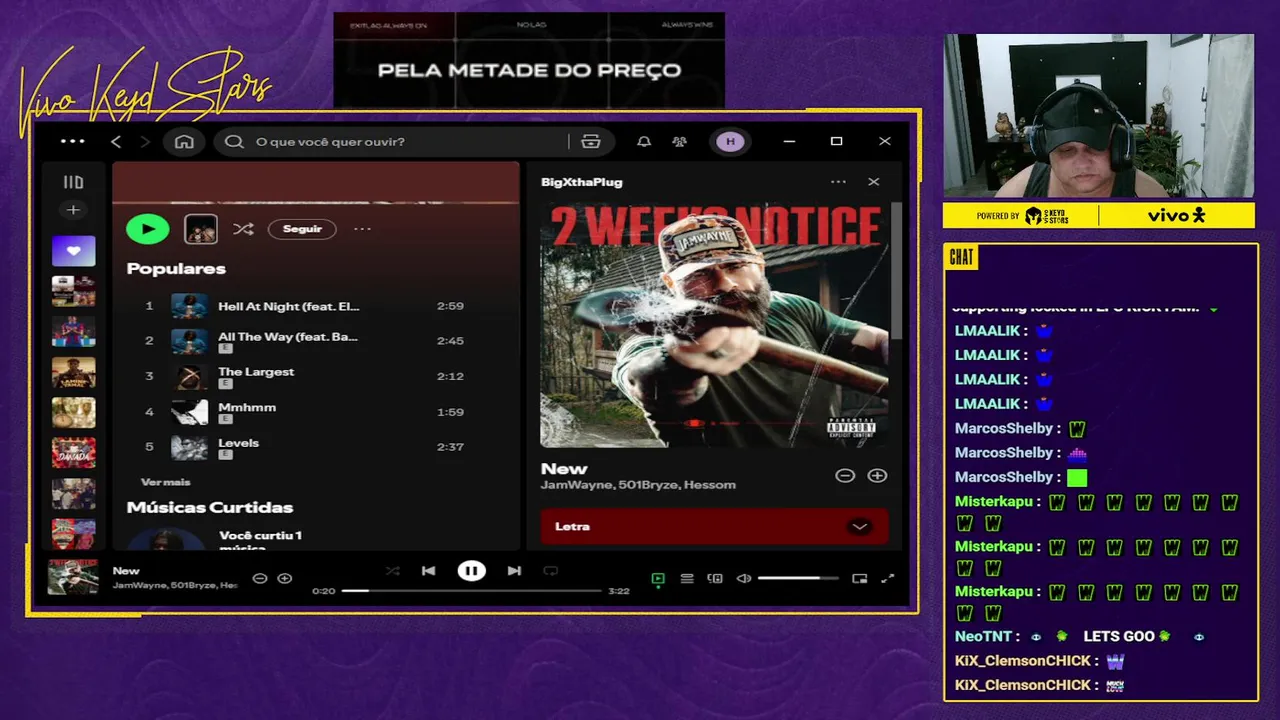Collapse Your Library sidebar icon
The image size is (1280, 720).
[73, 182]
